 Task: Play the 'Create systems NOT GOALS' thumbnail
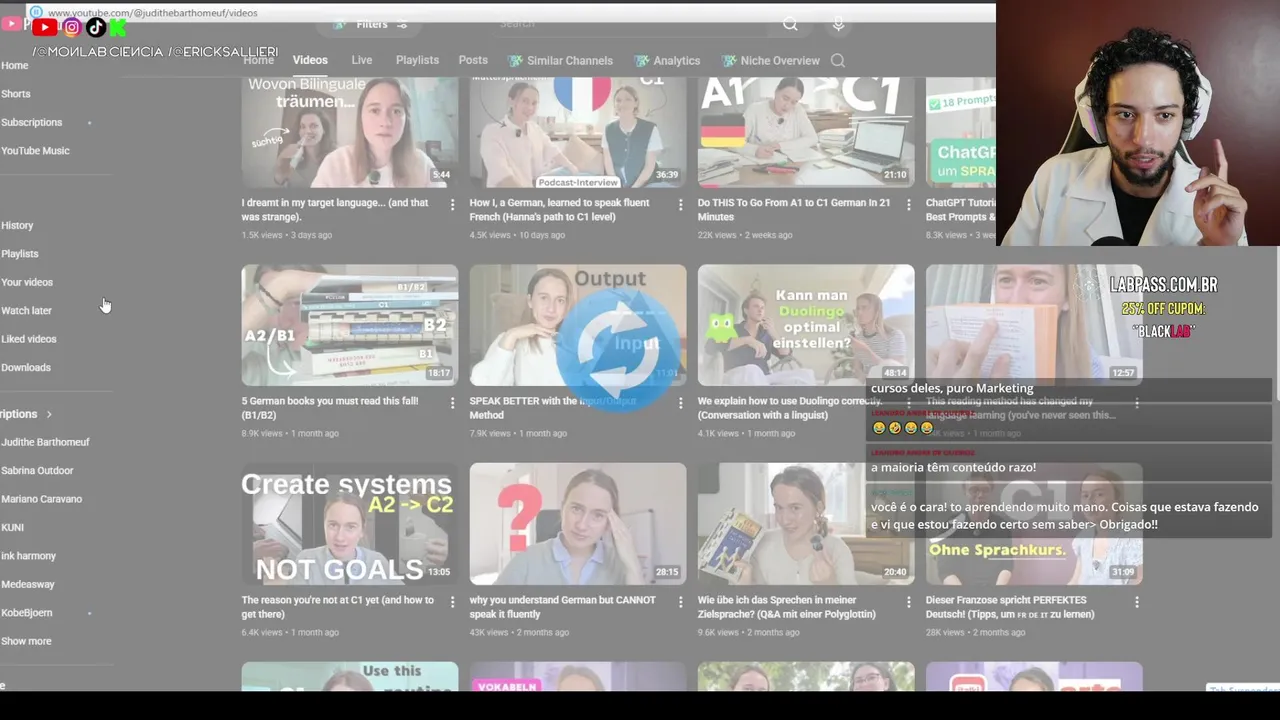tap(350, 524)
